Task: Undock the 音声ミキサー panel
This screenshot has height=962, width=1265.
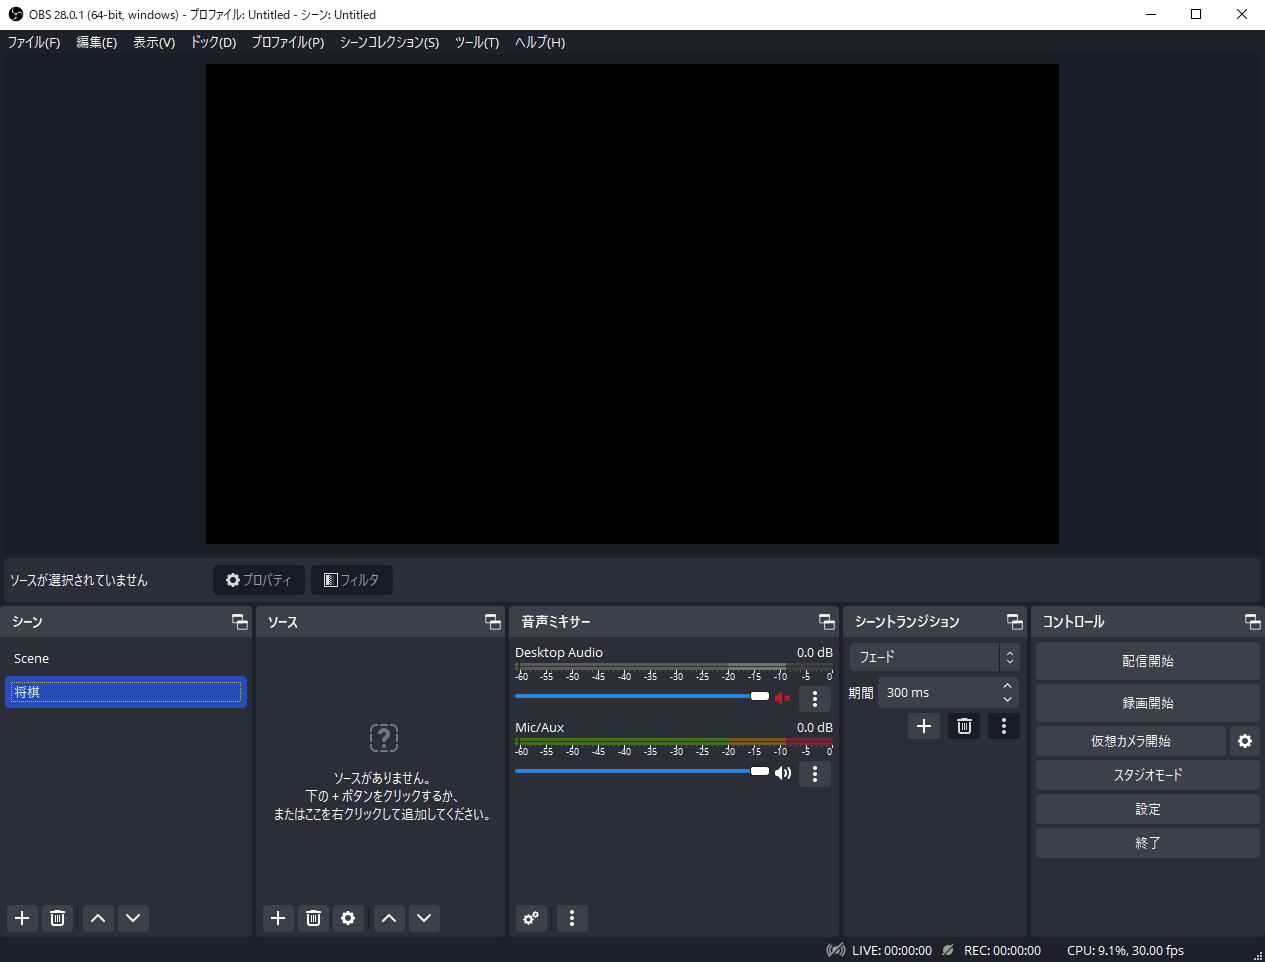Action: click(x=827, y=622)
